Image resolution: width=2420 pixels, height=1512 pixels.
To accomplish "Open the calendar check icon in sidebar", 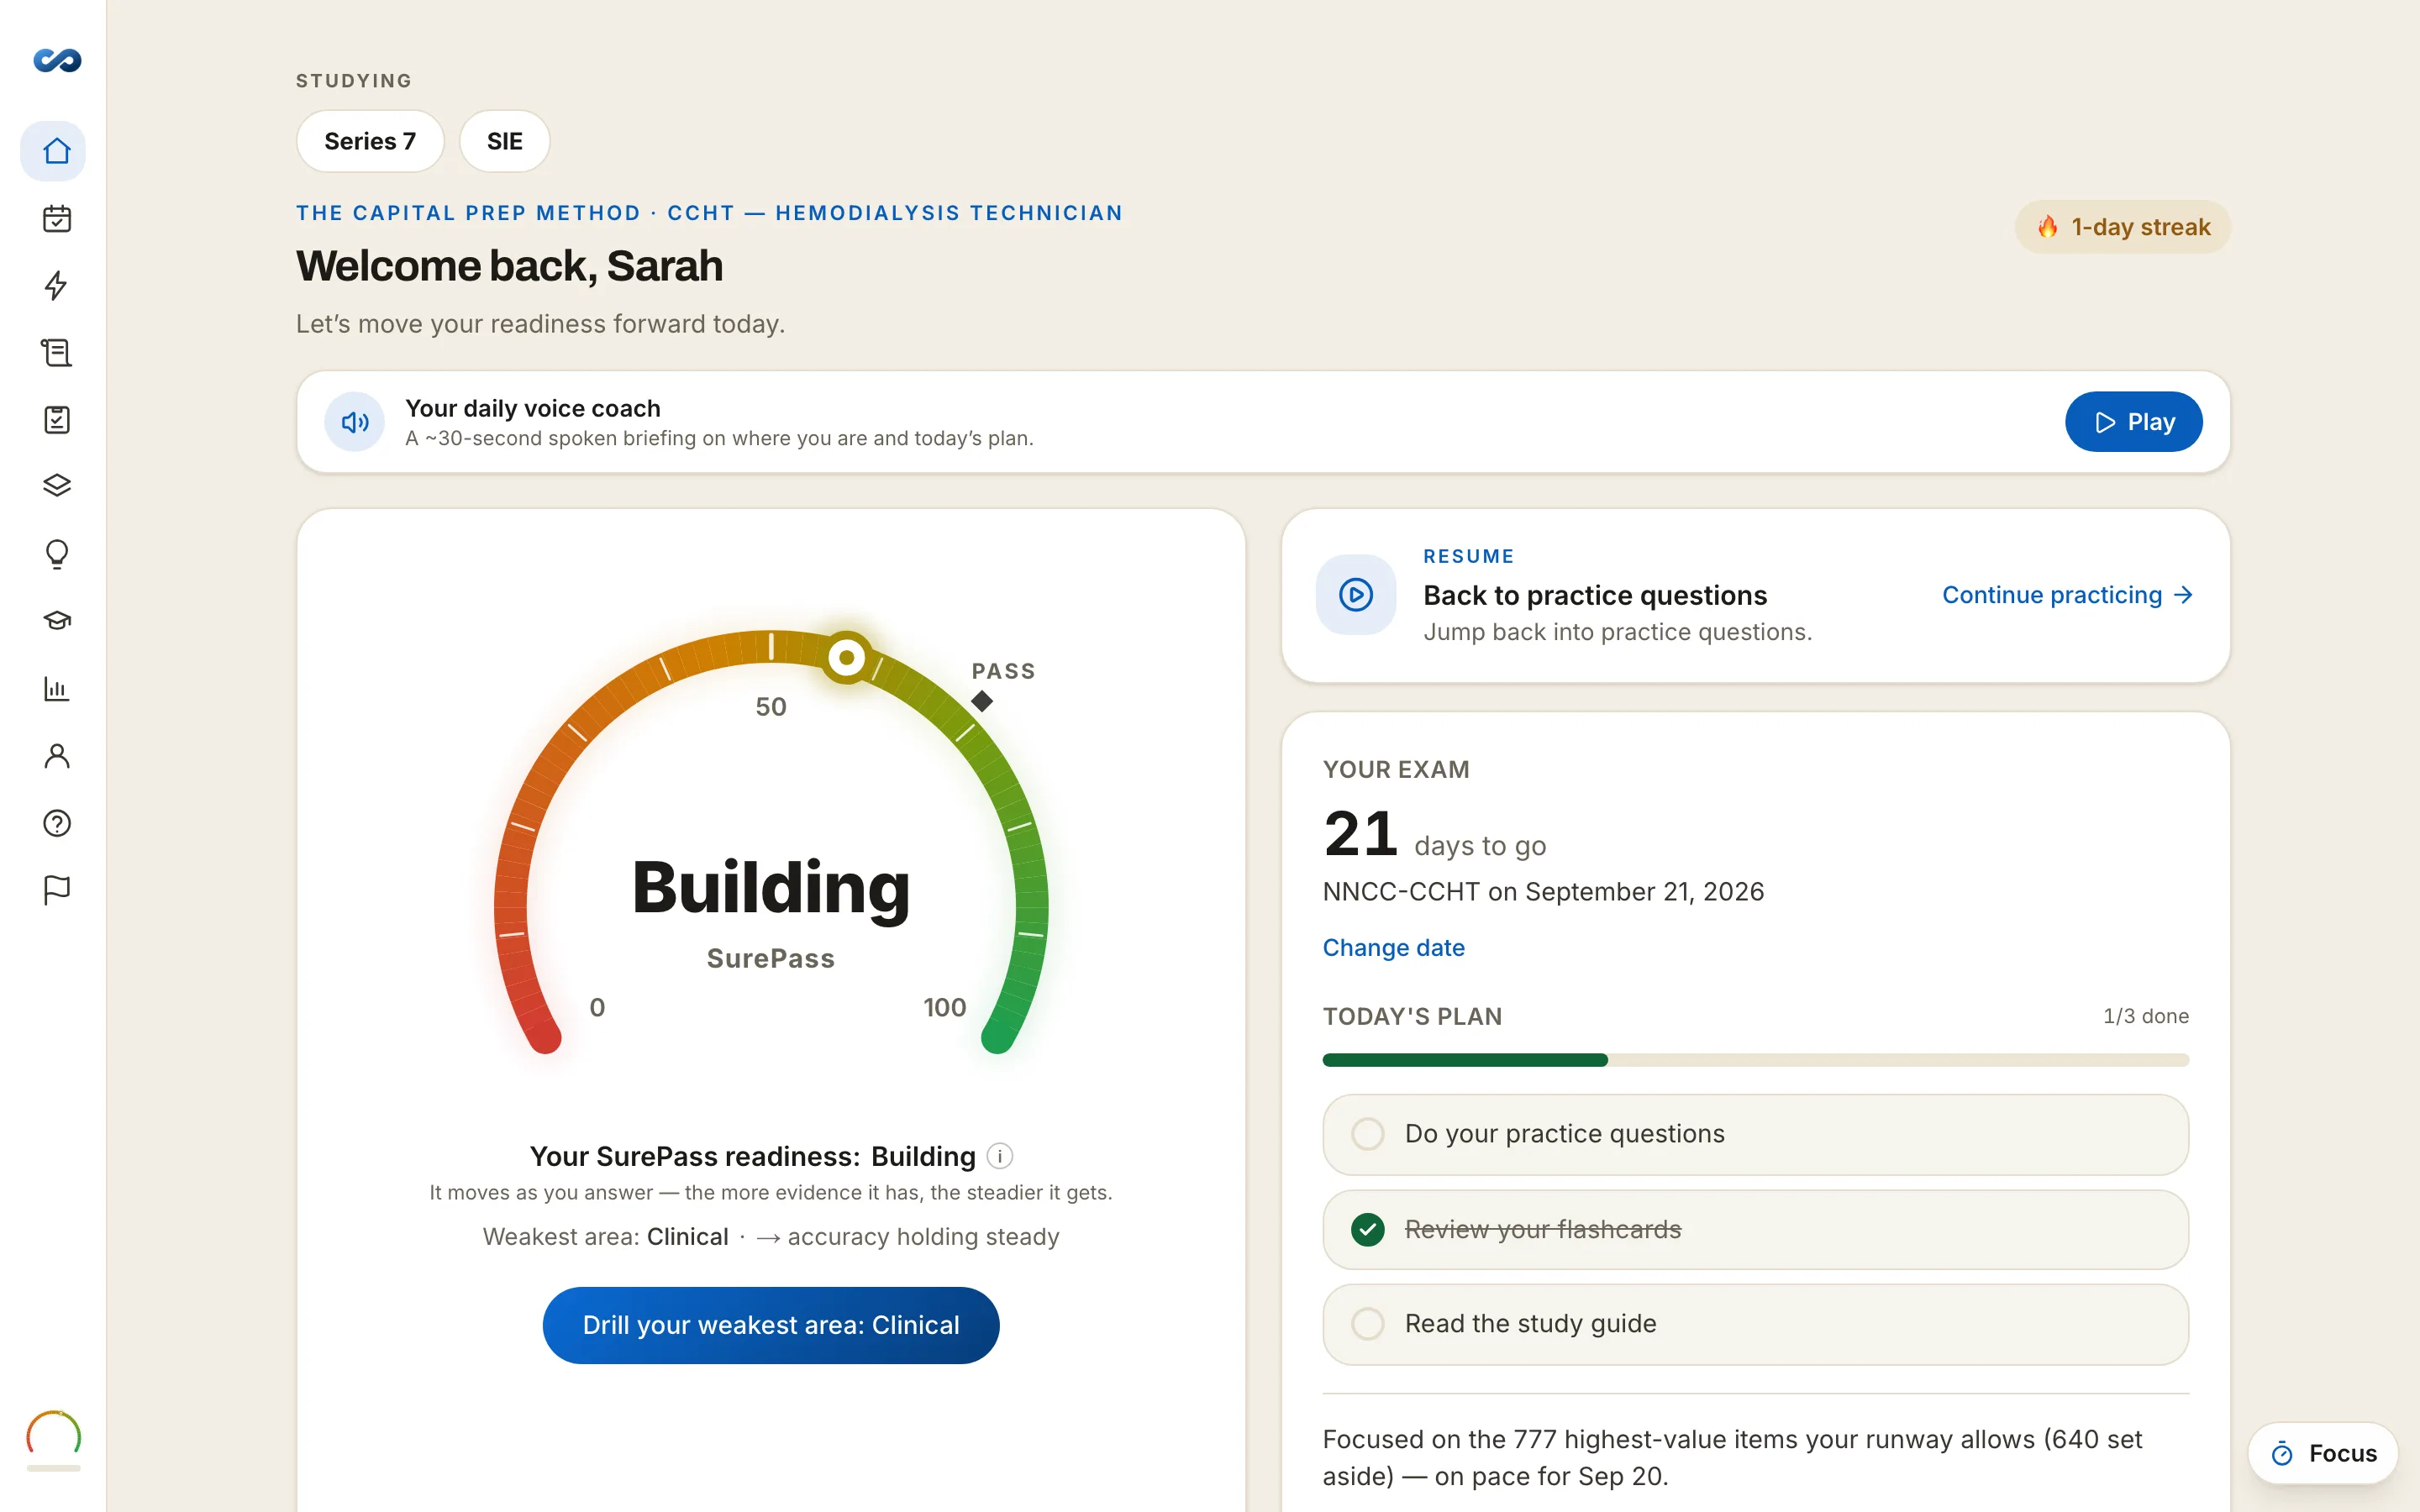I will point(57,218).
